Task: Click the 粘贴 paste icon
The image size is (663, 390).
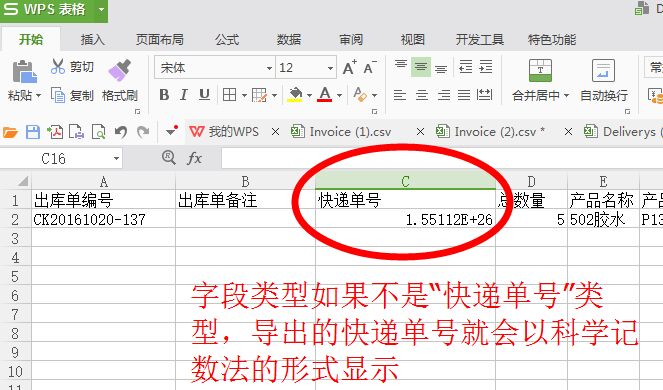Action: (24, 71)
